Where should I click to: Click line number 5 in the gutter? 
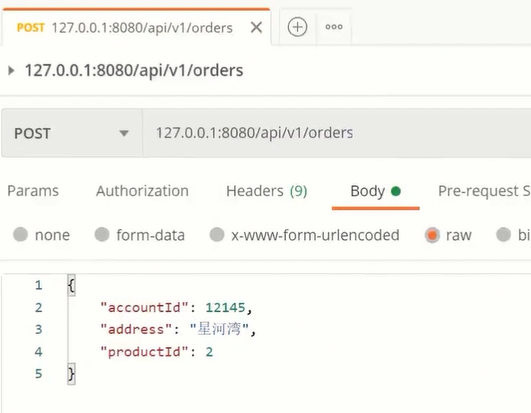pos(39,374)
